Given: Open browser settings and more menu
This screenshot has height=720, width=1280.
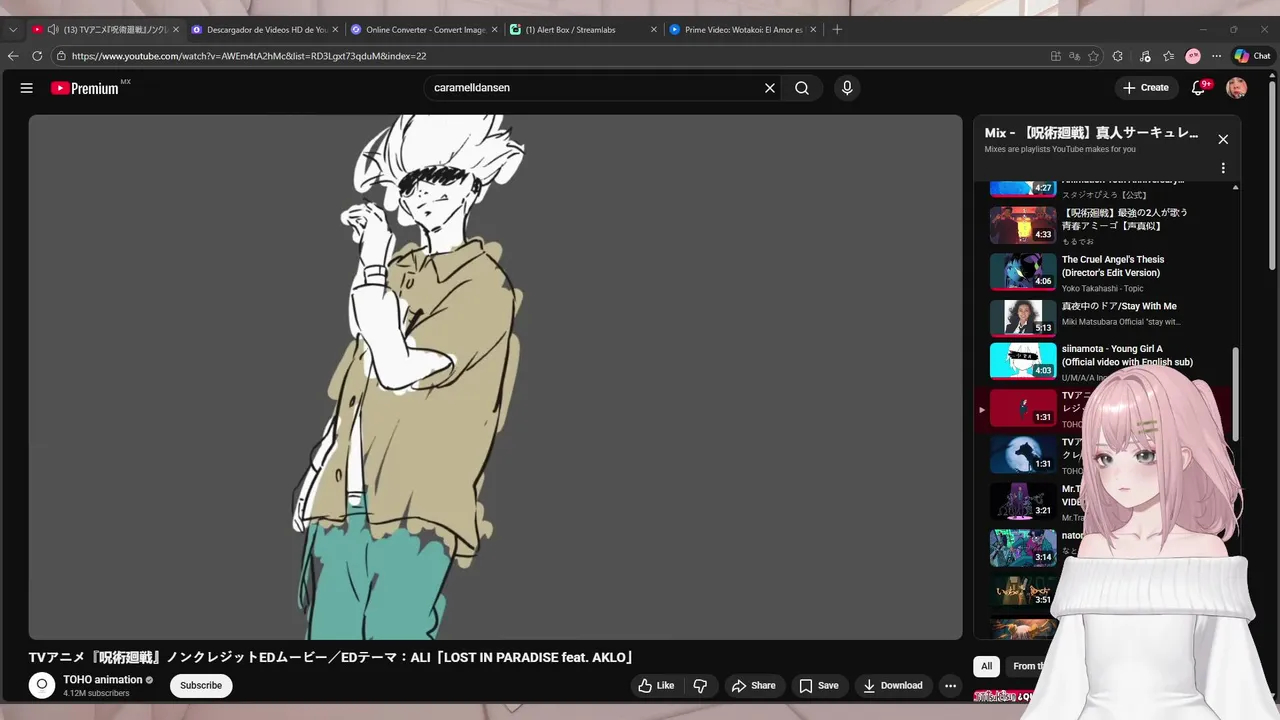Looking at the screenshot, I should tap(1217, 56).
